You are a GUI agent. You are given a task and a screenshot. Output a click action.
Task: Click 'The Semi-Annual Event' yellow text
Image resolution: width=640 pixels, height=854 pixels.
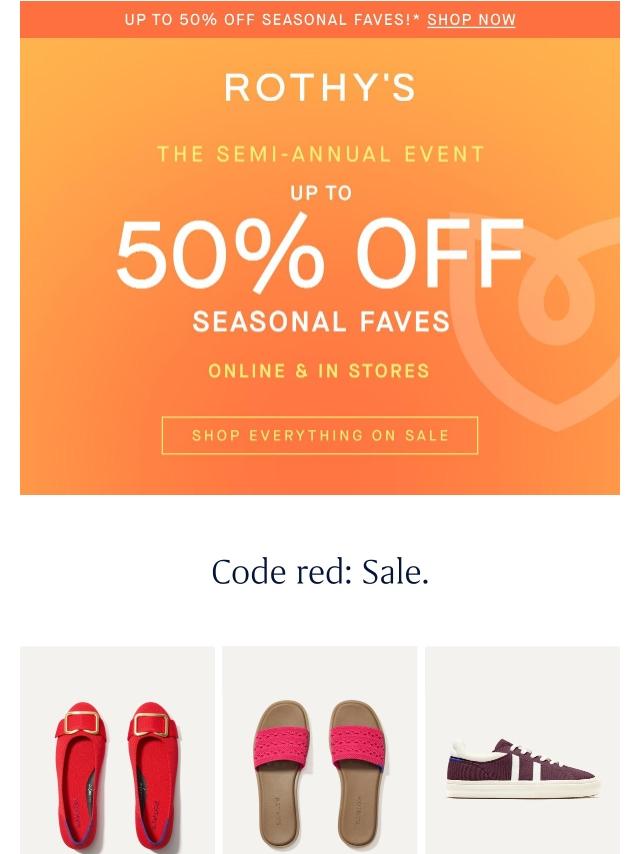click(320, 154)
